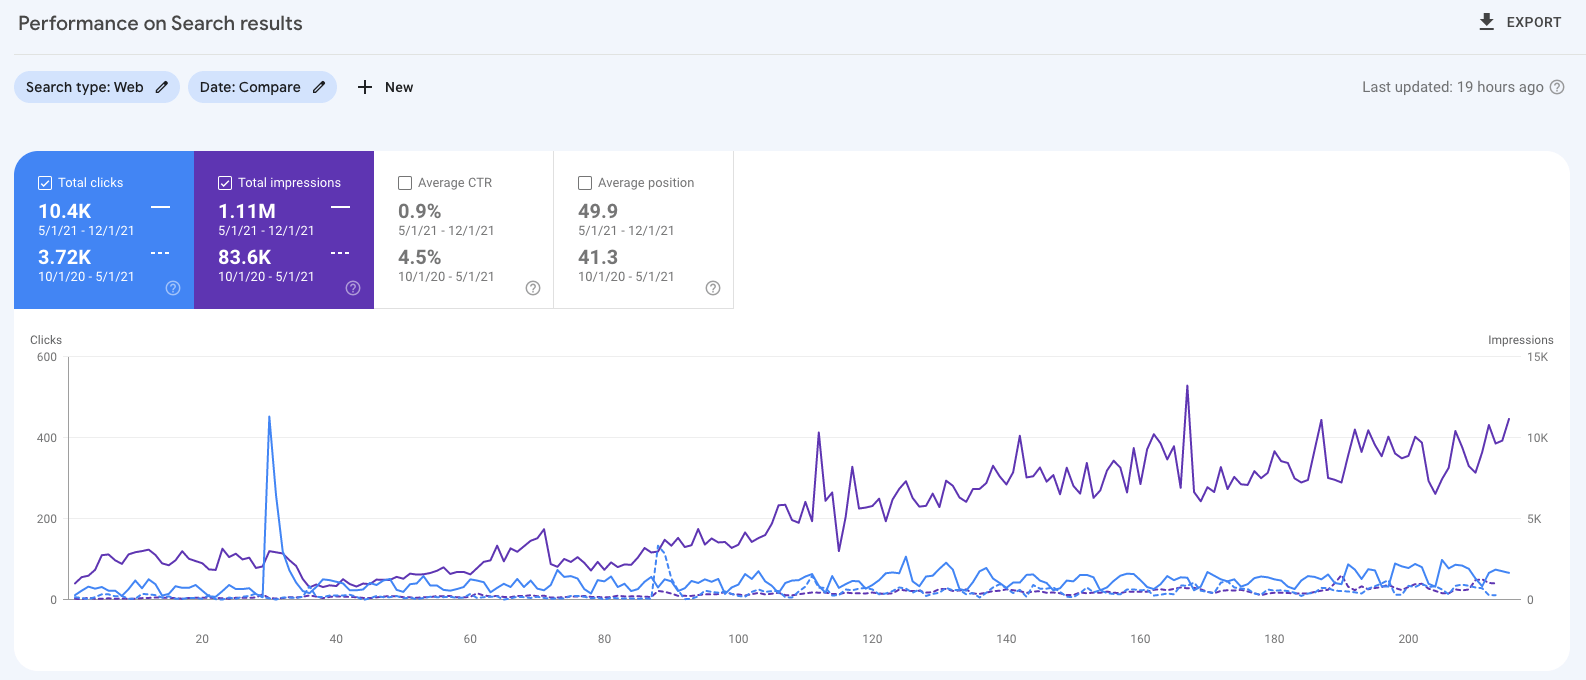This screenshot has width=1586, height=680.
Task: Uncheck the Total clicks checkbox
Action: tap(45, 183)
